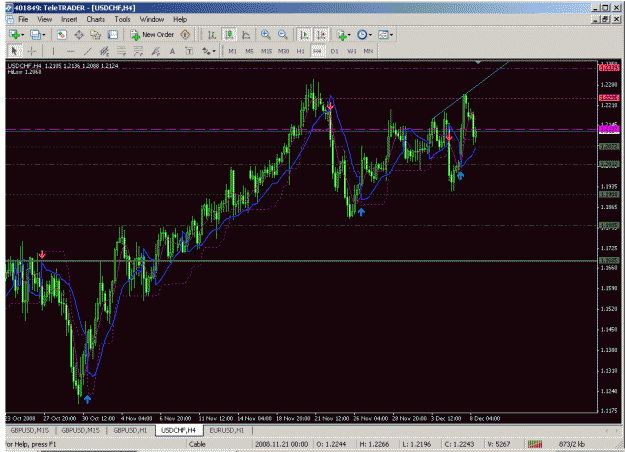Zoom out of the chart
The width and height of the screenshot is (625, 452).
point(283,35)
